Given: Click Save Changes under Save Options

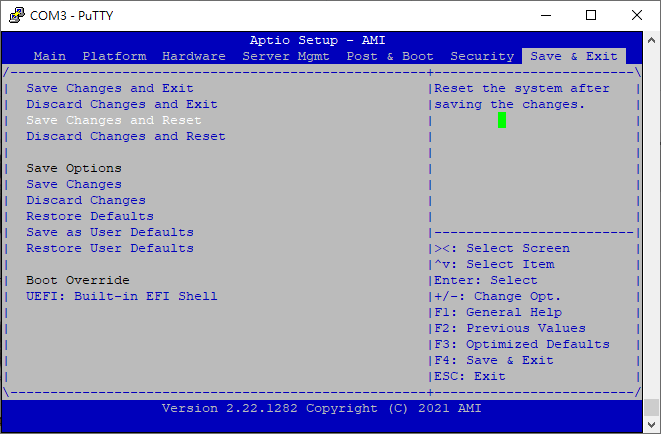Looking at the screenshot, I should point(74,184).
